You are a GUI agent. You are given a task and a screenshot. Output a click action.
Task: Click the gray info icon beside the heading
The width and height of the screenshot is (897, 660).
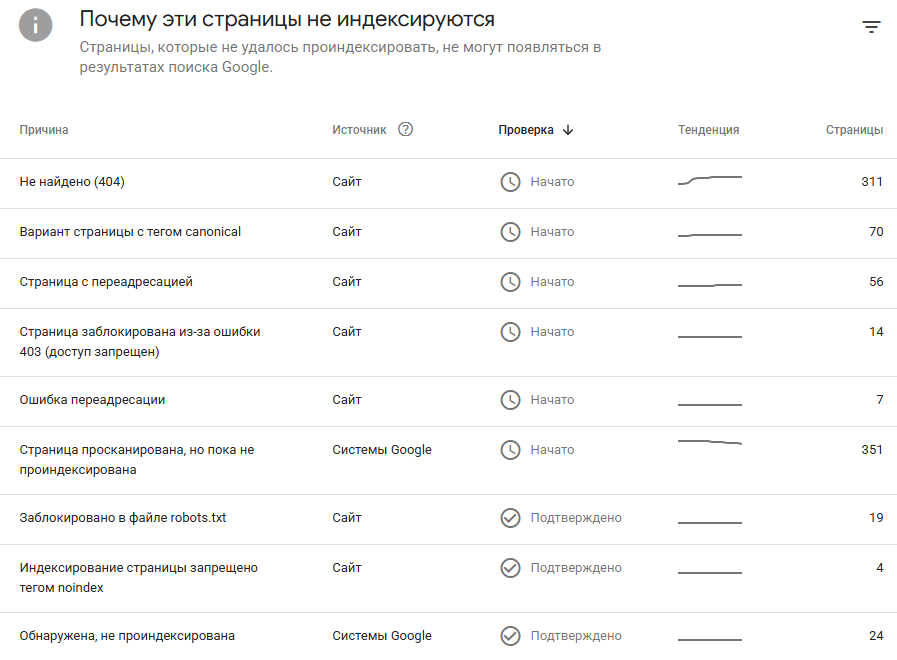(x=35, y=25)
